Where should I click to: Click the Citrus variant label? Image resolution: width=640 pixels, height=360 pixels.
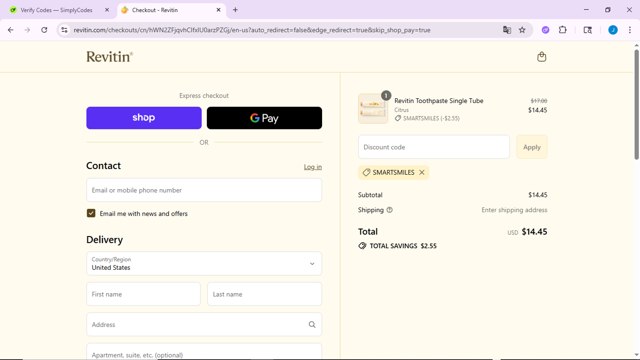point(402,110)
